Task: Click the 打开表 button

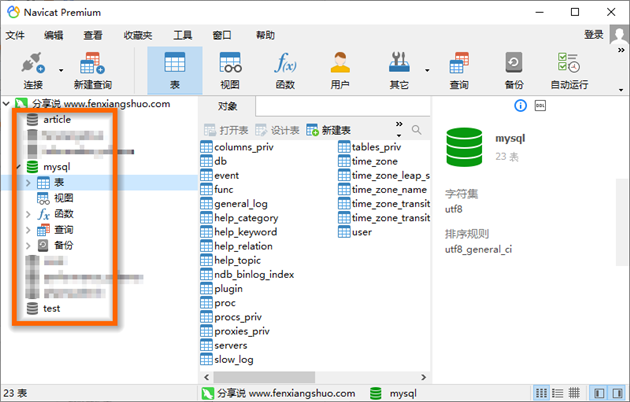Action: click(x=226, y=130)
